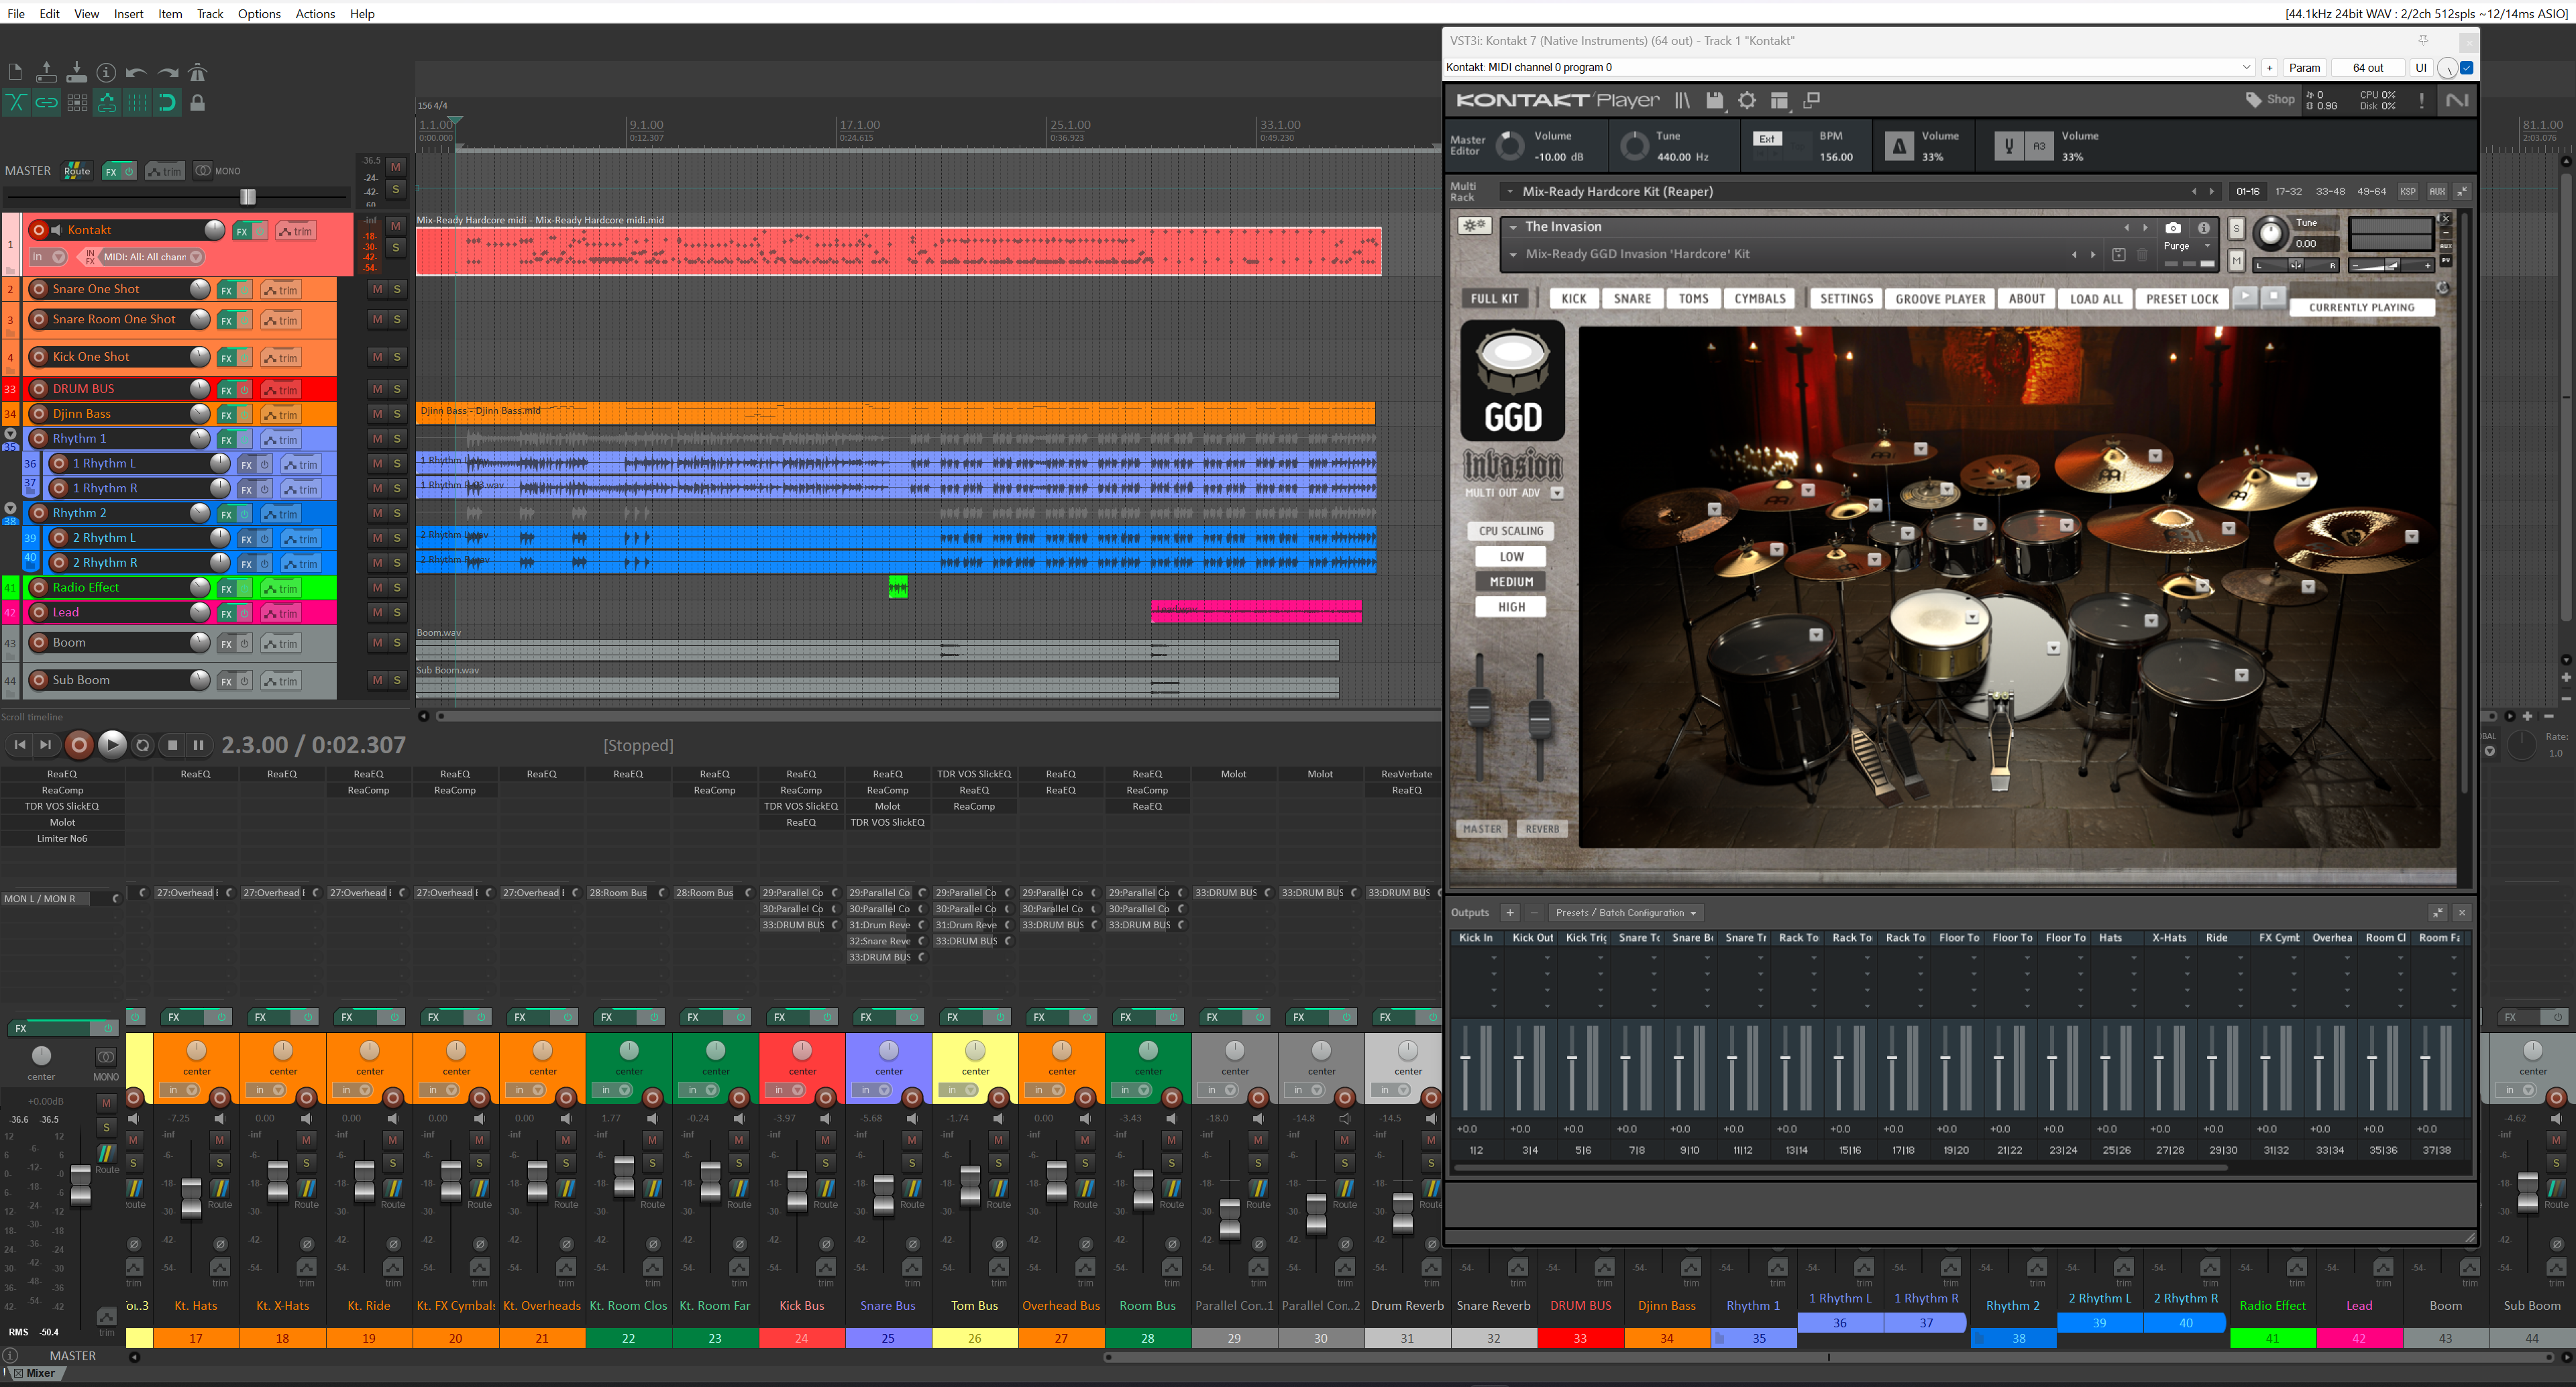Open Presets / Batch Configuration dropdown
The image size is (2576, 1387).
pos(1626,912)
